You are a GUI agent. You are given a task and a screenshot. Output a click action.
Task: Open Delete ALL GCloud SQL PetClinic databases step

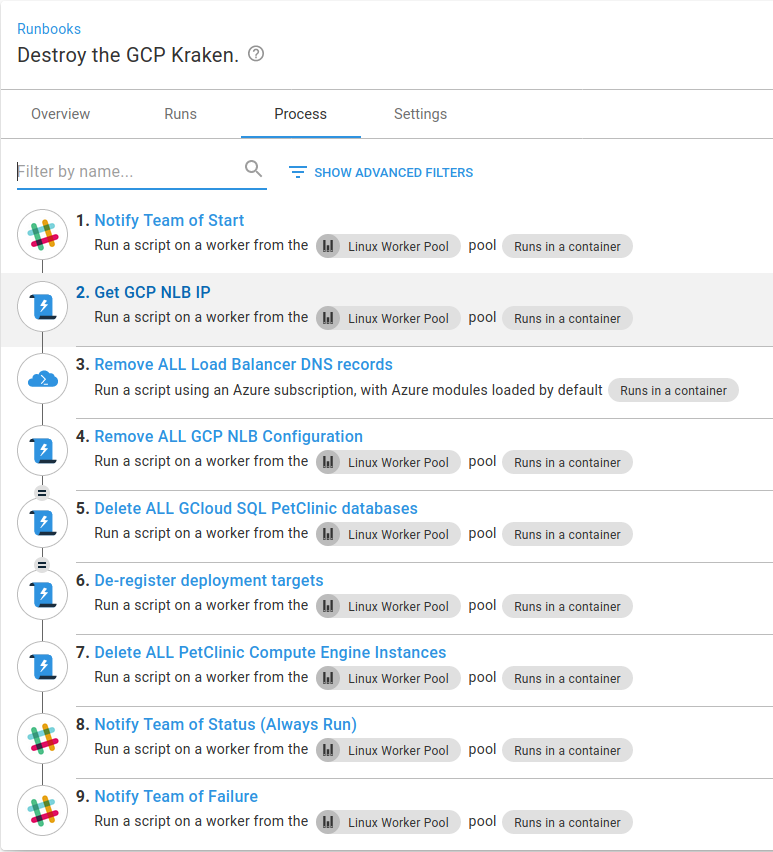click(x=256, y=509)
